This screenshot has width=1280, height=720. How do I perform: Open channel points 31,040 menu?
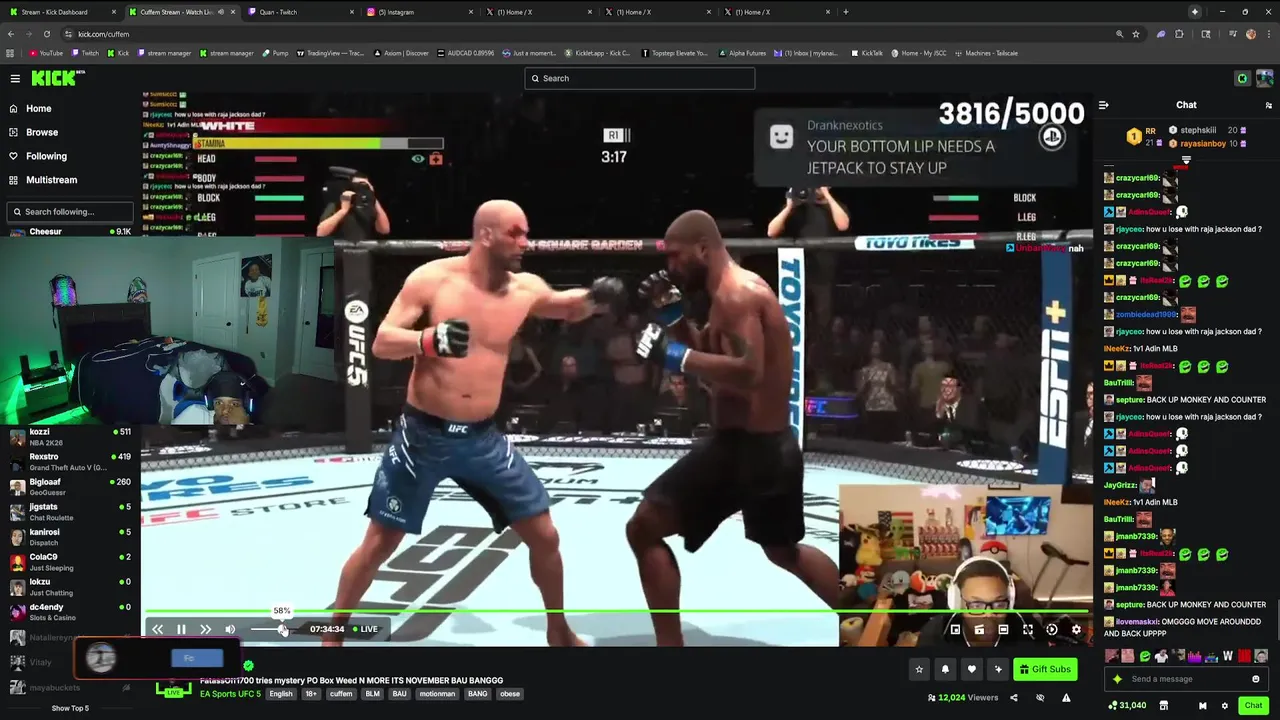pyautogui.click(x=1127, y=705)
